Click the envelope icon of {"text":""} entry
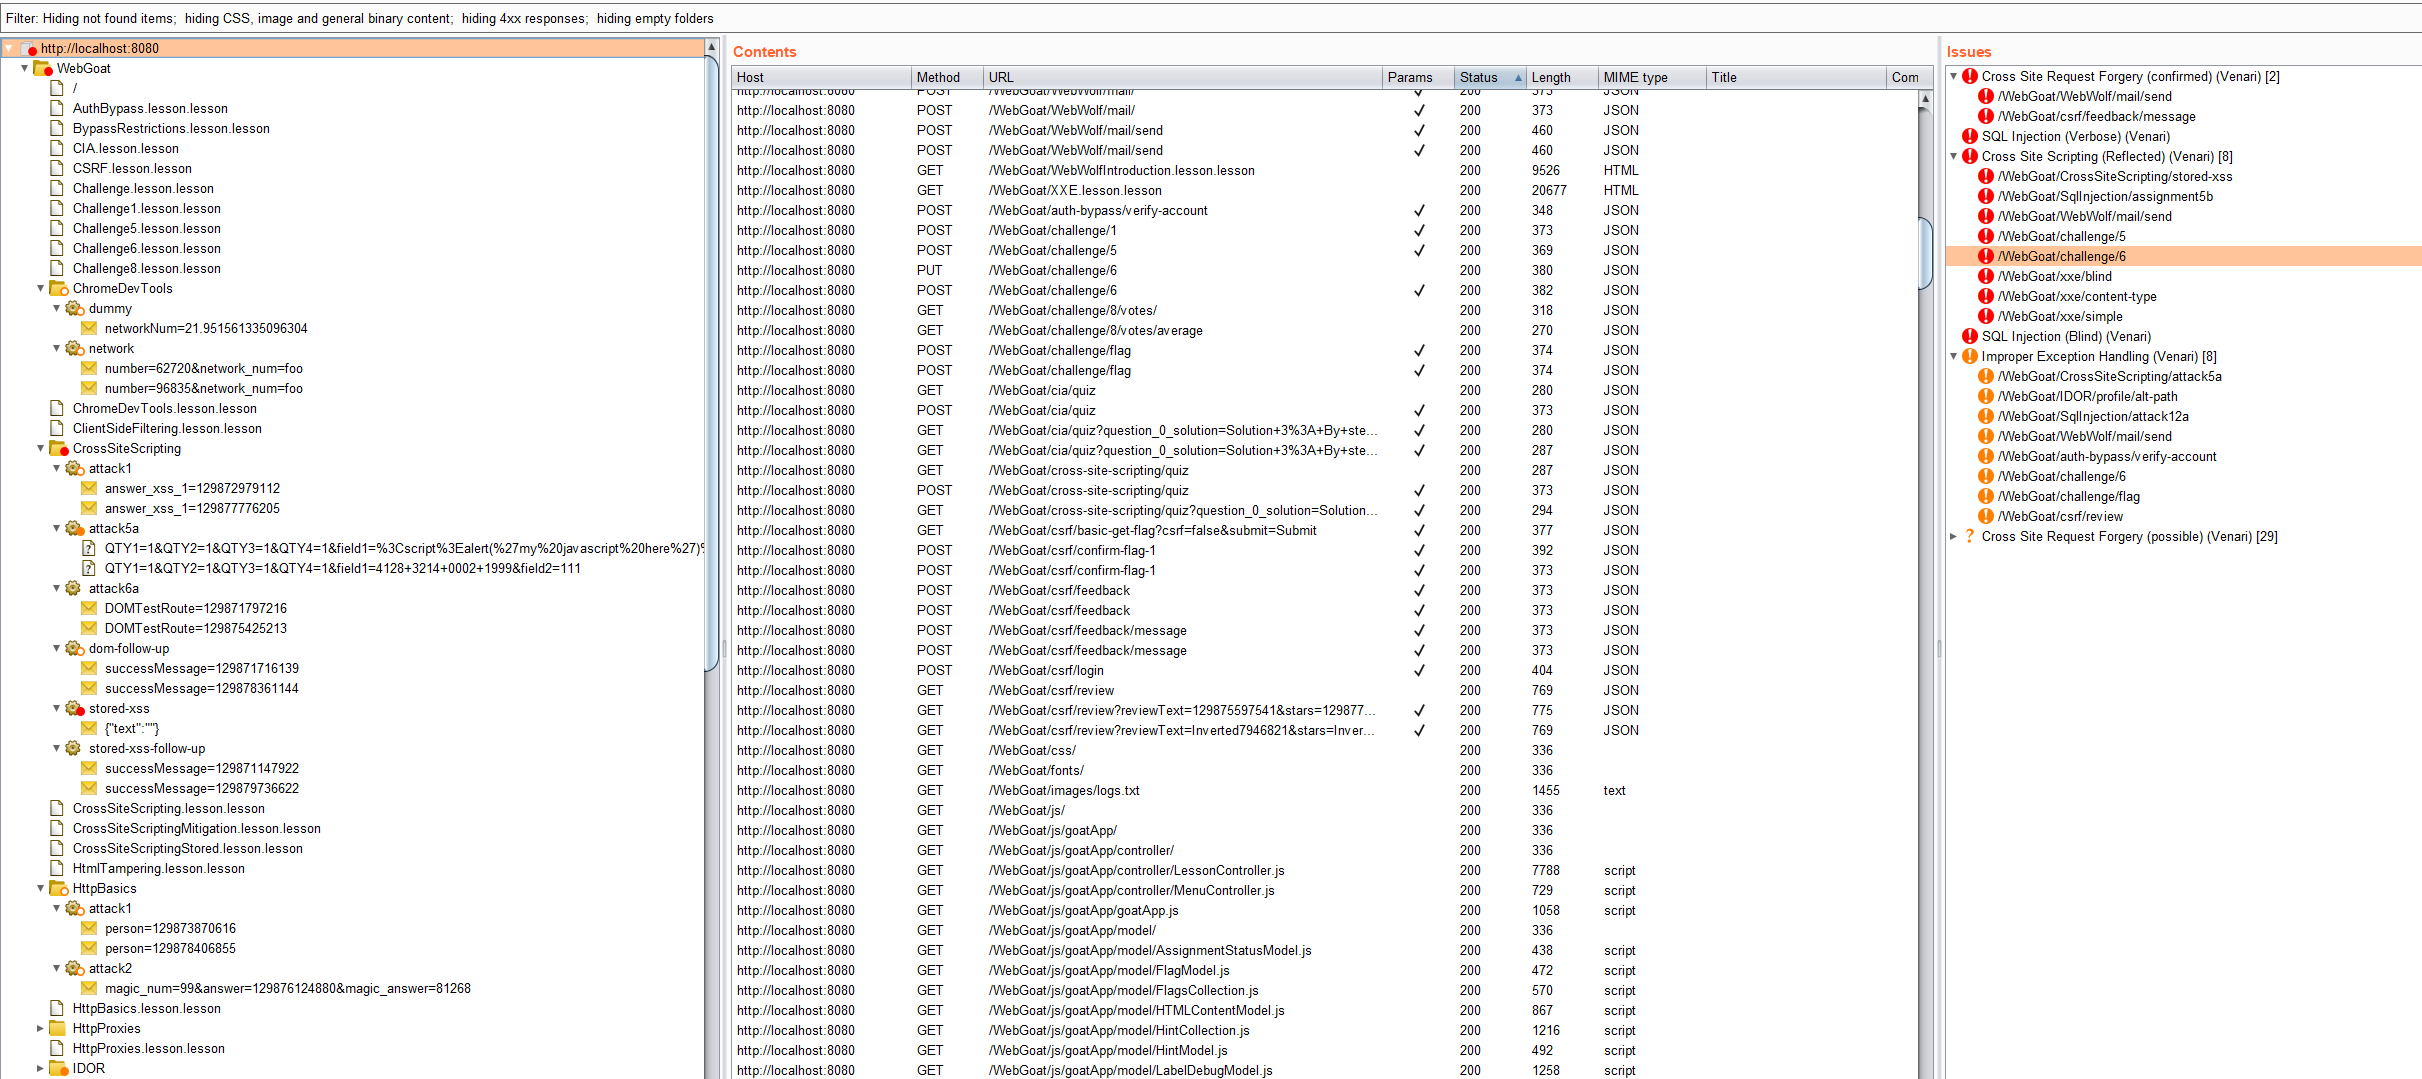2422x1079 pixels. coord(89,728)
